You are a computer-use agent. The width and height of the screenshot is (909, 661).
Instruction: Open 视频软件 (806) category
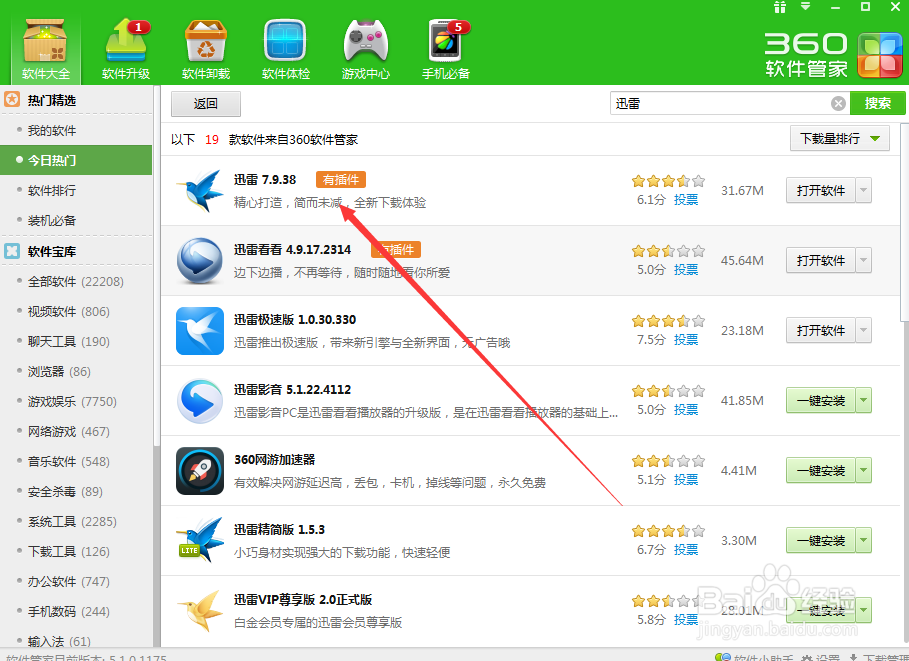[x=76, y=312]
